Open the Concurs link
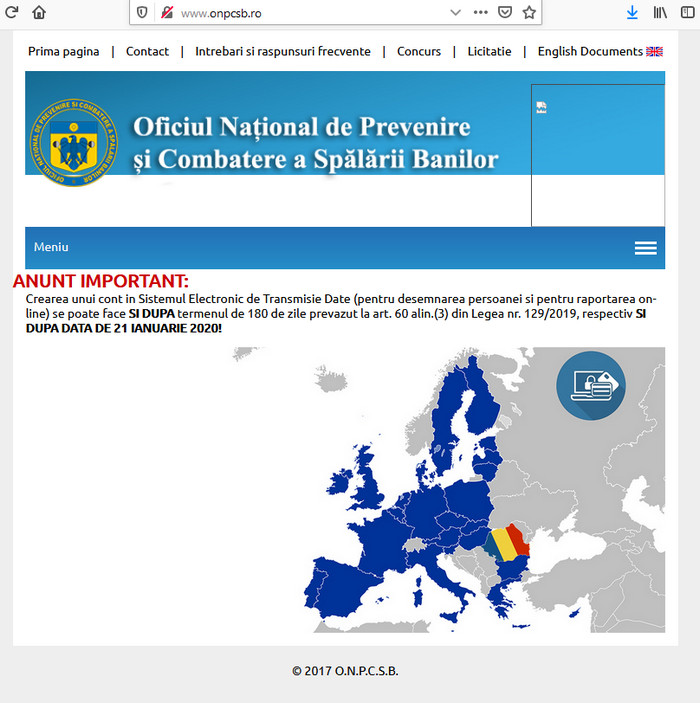Image resolution: width=700 pixels, height=703 pixels. tap(419, 52)
